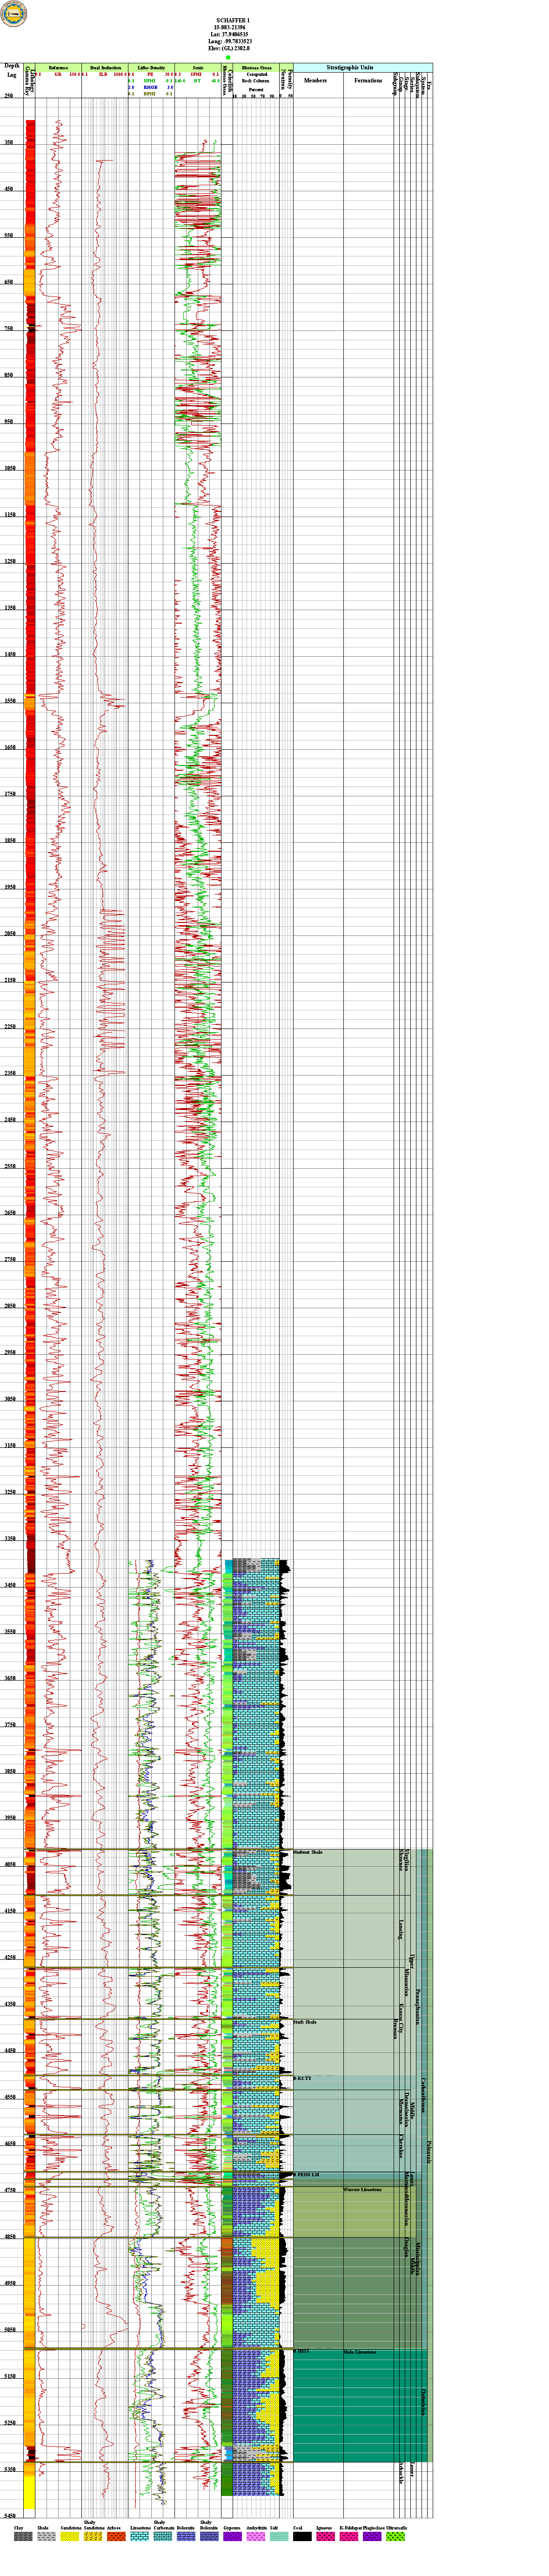Pick the K-Feldspar legend swatch

348,2536
